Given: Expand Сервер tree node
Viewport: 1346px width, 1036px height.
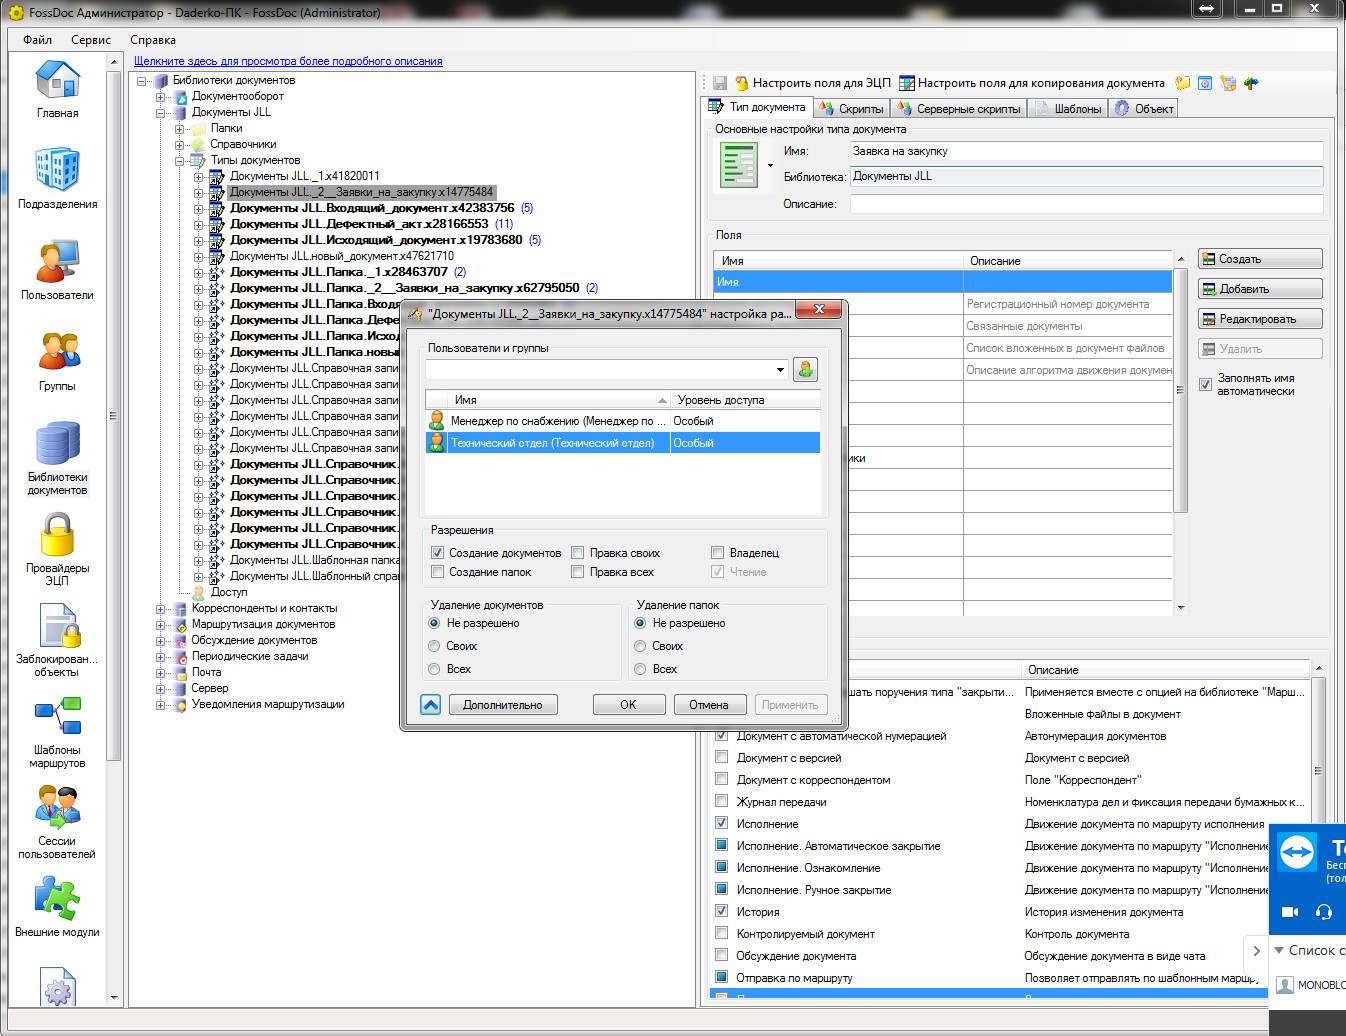Looking at the screenshot, I should pos(160,689).
